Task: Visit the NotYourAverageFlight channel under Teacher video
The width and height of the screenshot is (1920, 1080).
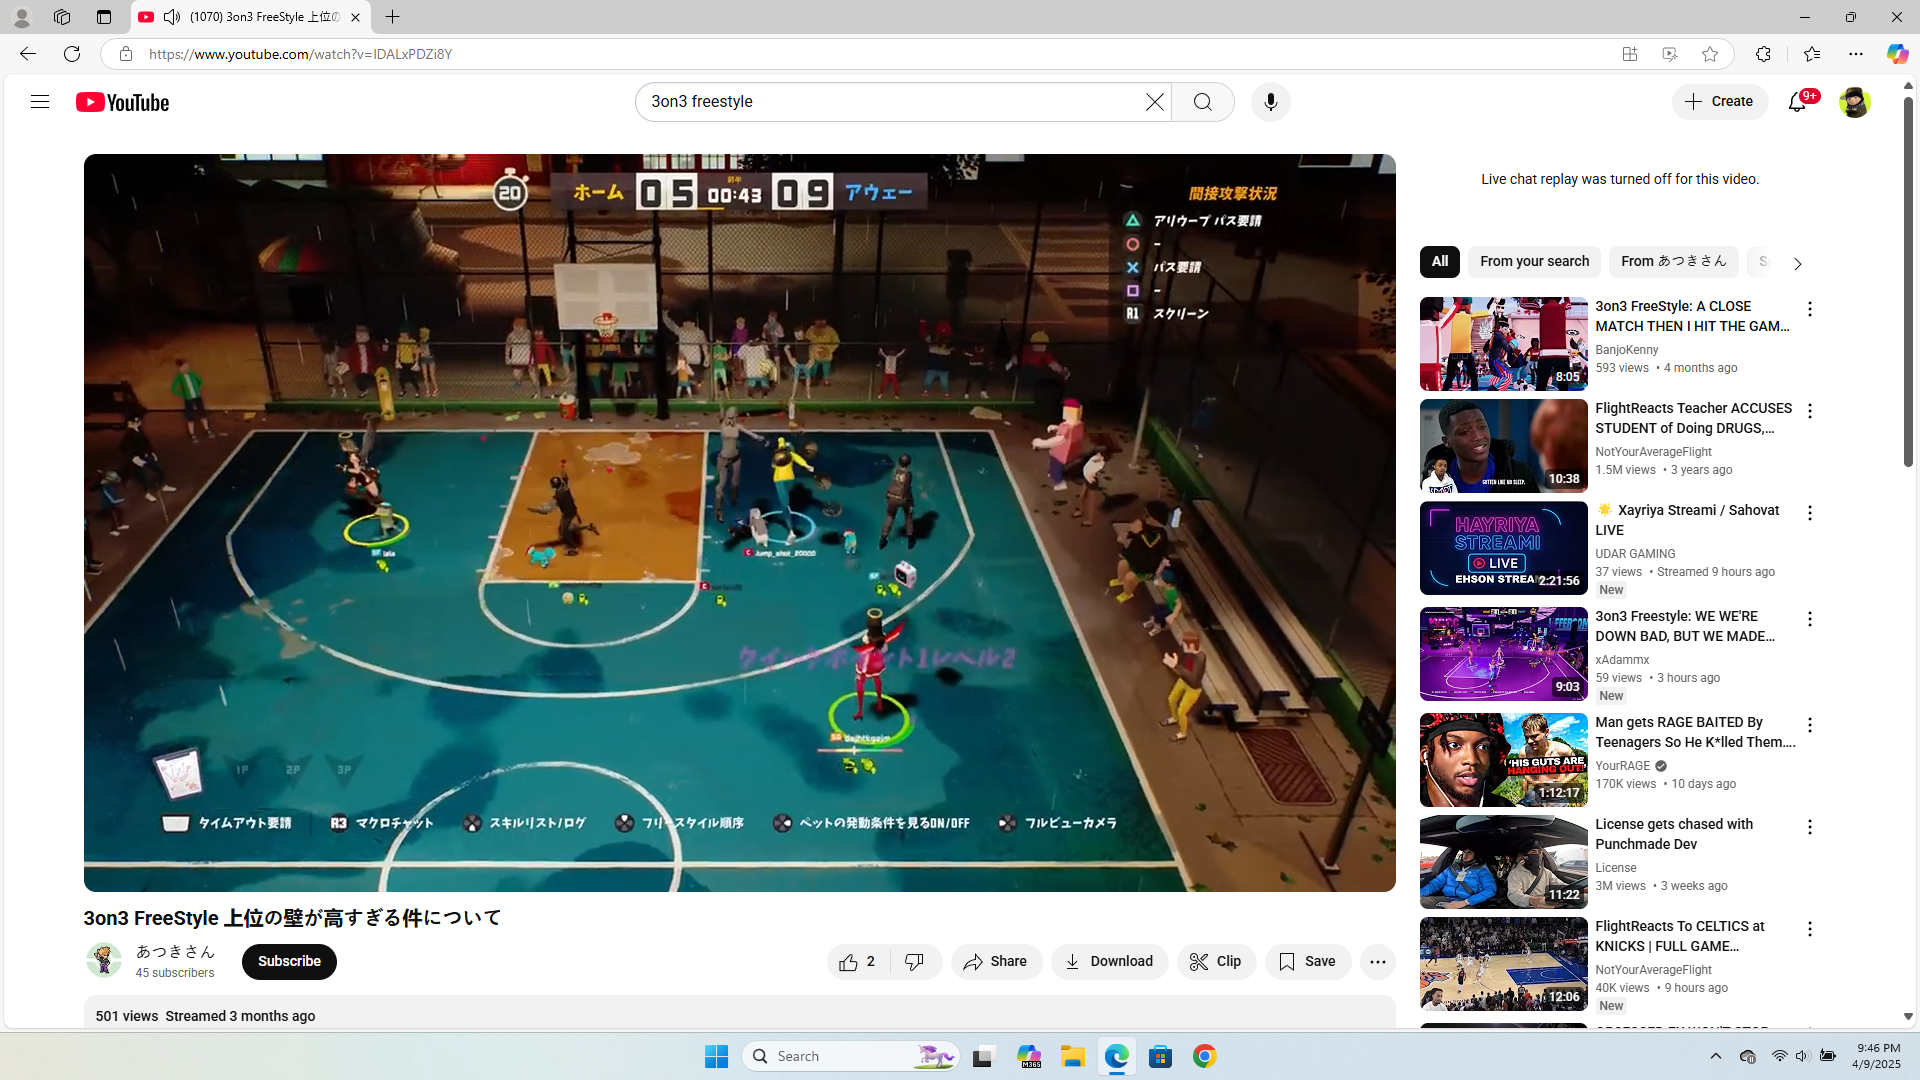Action: 1654,452
